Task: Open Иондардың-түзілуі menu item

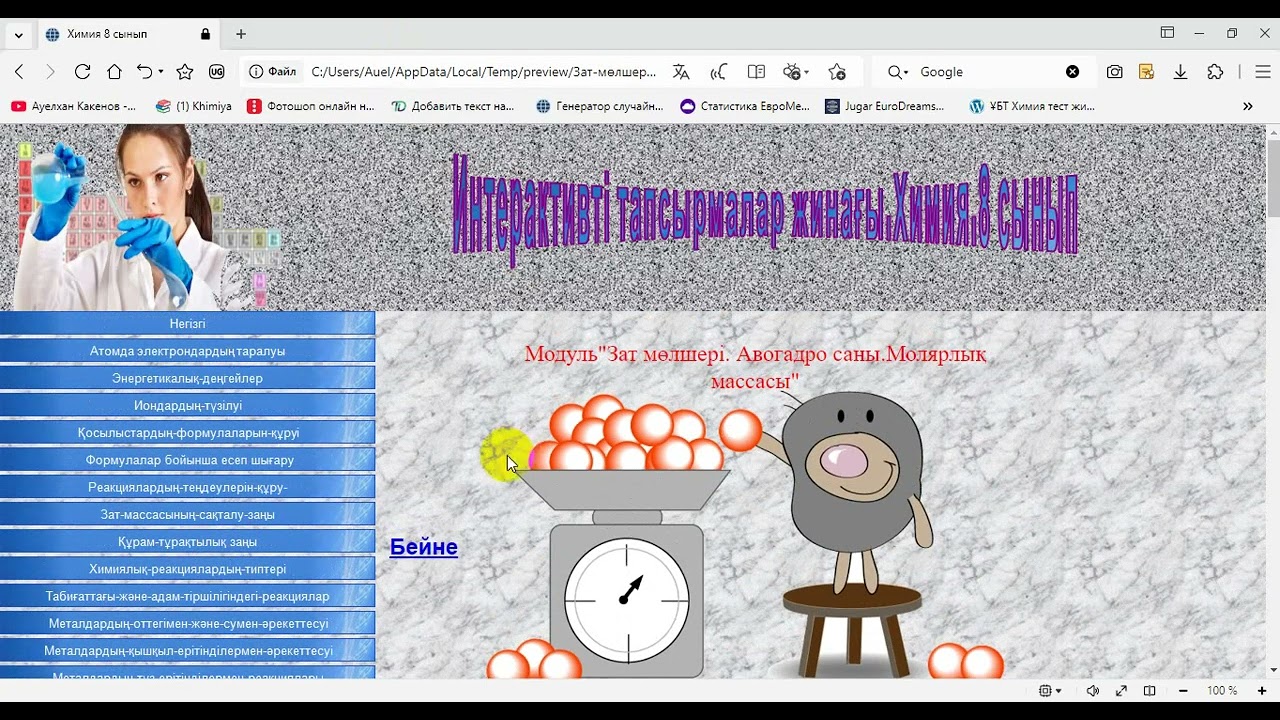Action: pyautogui.click(x=187, y=405)
